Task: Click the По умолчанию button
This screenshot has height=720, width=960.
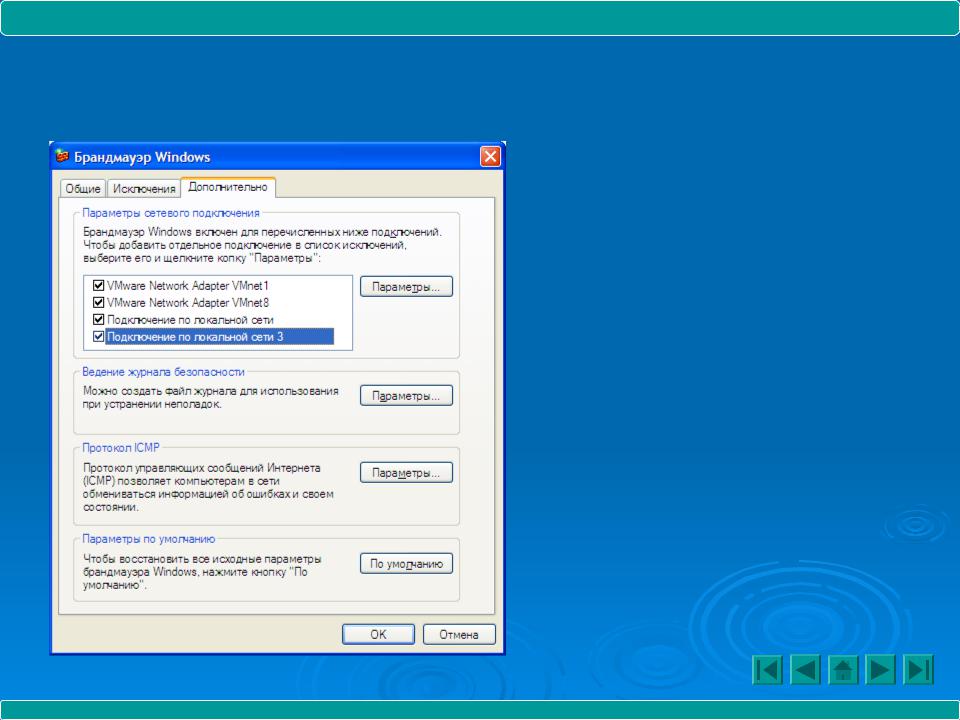Action: pos(406,563)
